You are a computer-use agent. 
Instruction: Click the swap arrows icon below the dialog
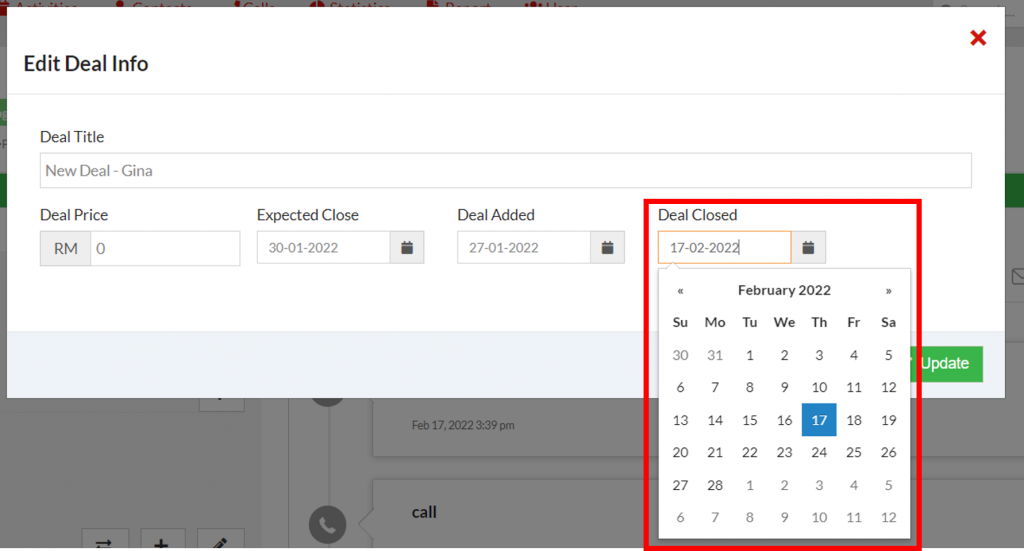coord(104,543)
